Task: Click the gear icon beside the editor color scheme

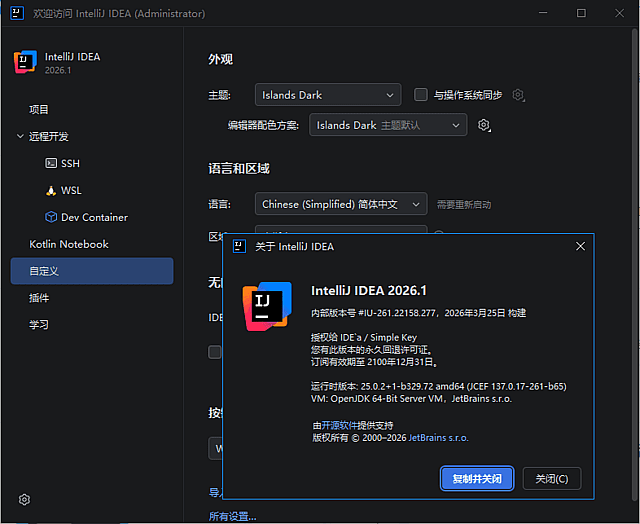Action: (x=484, y=125)
